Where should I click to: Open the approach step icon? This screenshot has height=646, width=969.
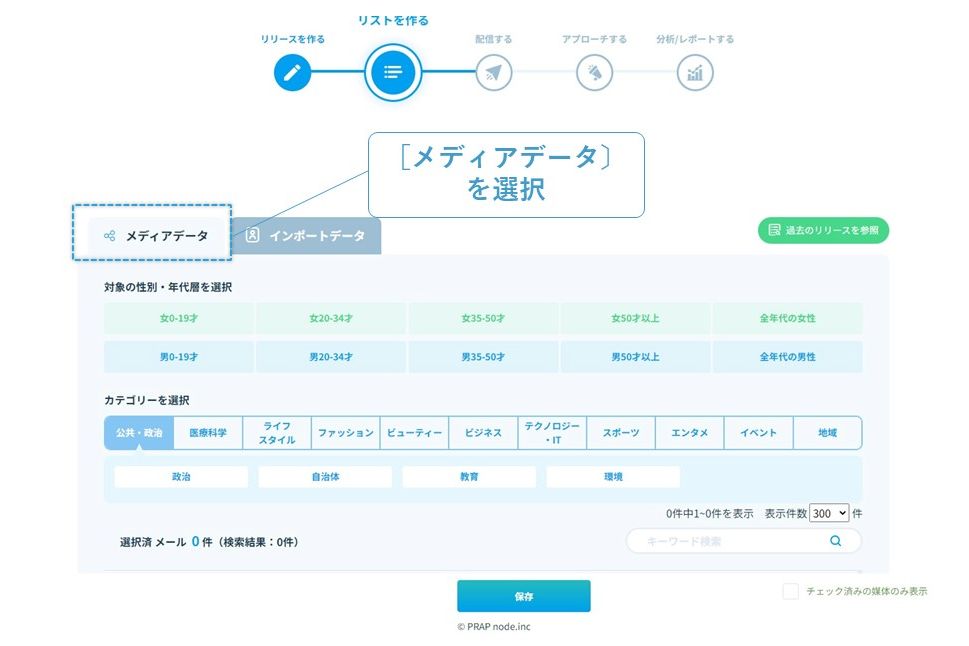pos(594,72)
